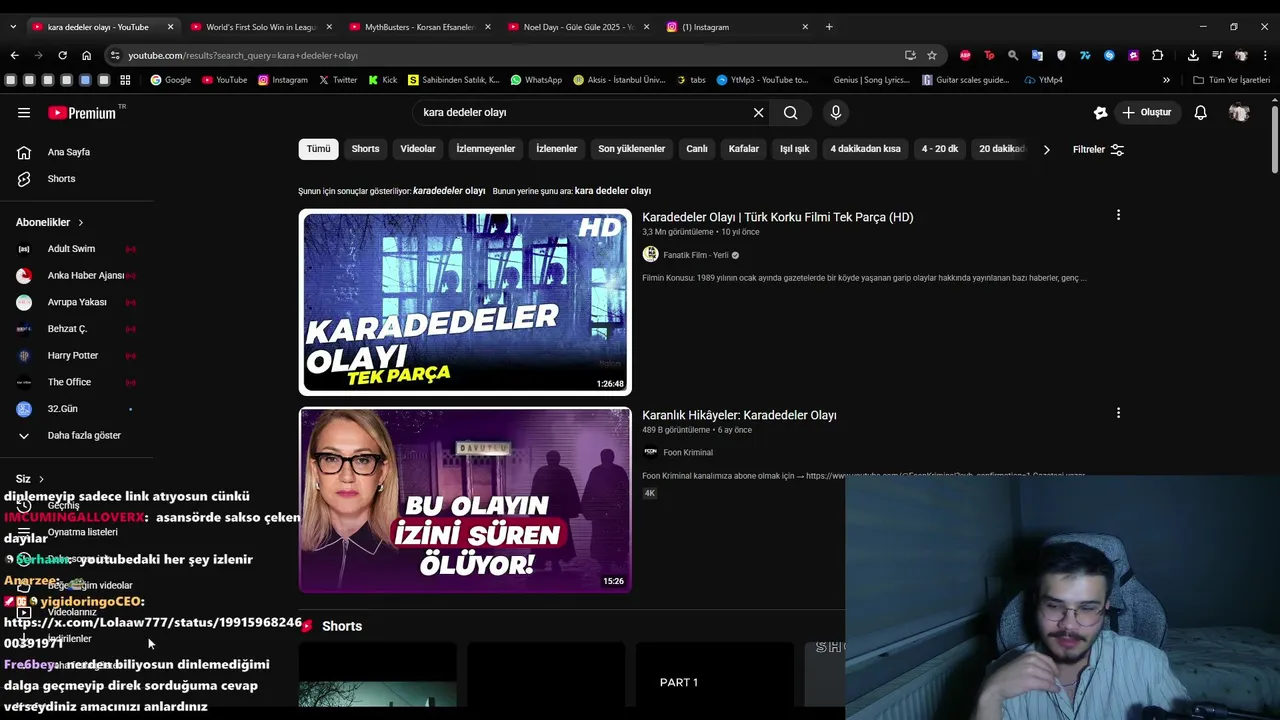This screenshot has height=720, width=1280.
Task: Go back to the previous page
Action: [x=14, y=55]
